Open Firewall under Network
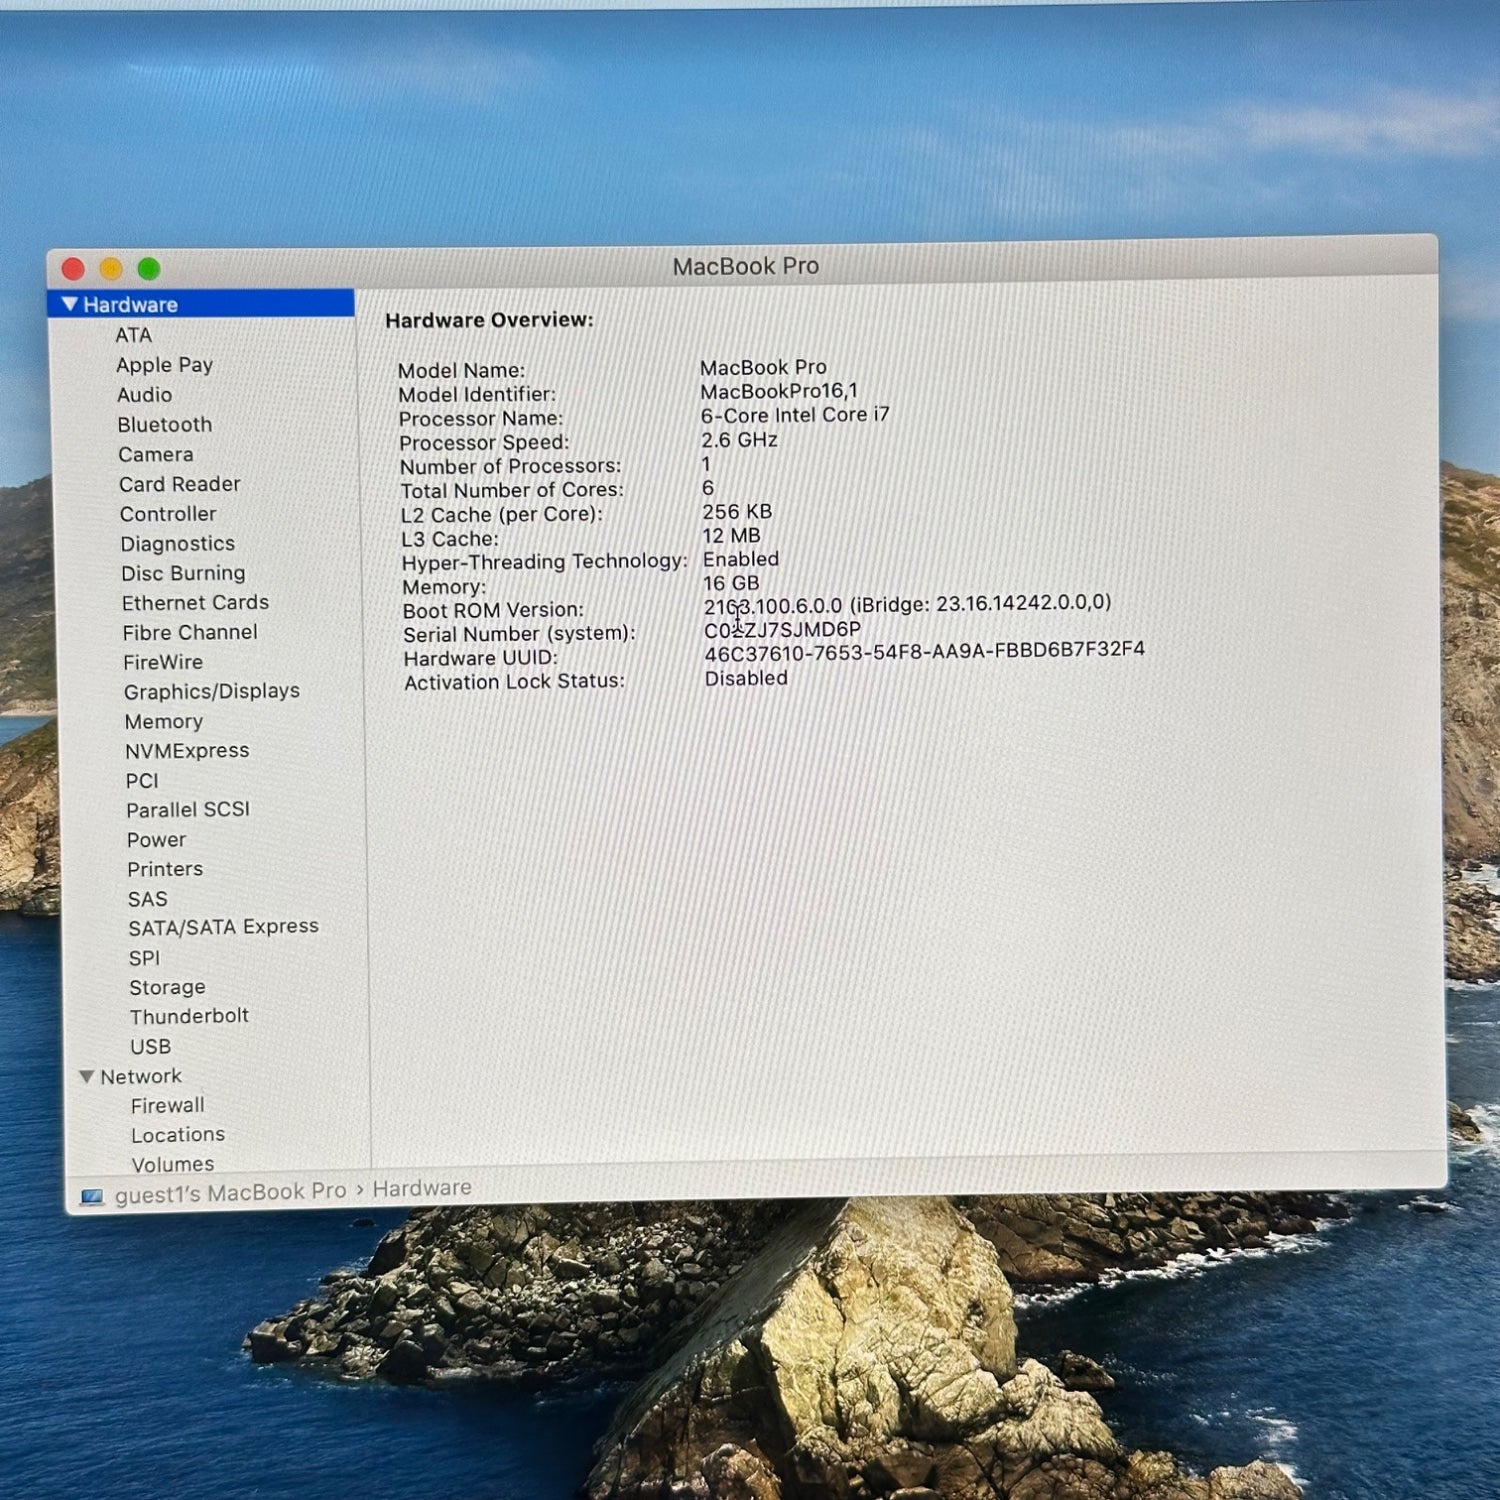The height and width of the screenshot is (1500, 1500). [x=168, y=1106]
